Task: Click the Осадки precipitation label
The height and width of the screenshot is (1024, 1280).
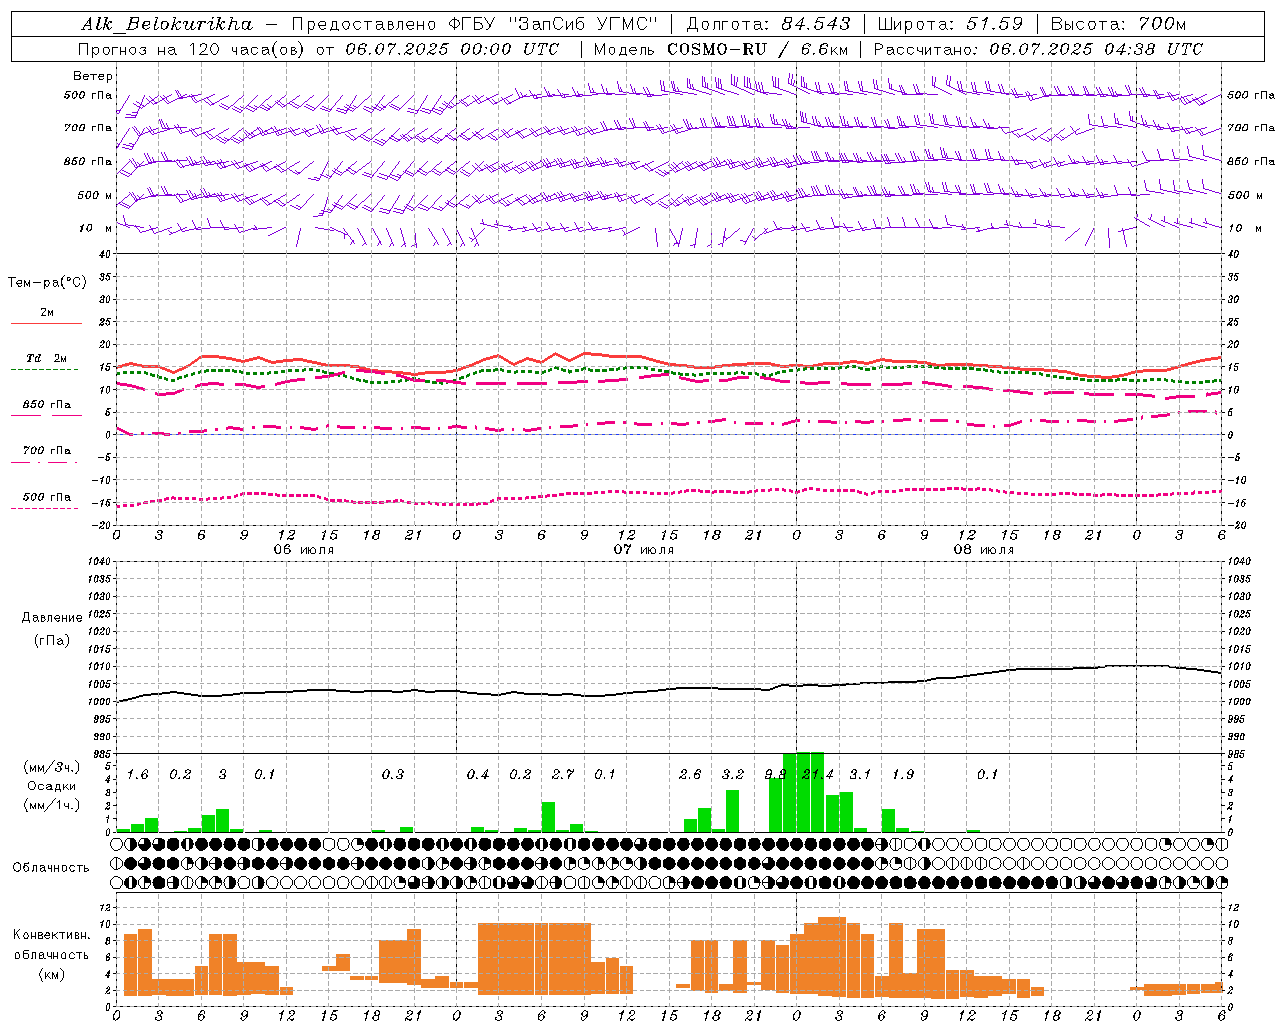Action: tap(51, 786)
